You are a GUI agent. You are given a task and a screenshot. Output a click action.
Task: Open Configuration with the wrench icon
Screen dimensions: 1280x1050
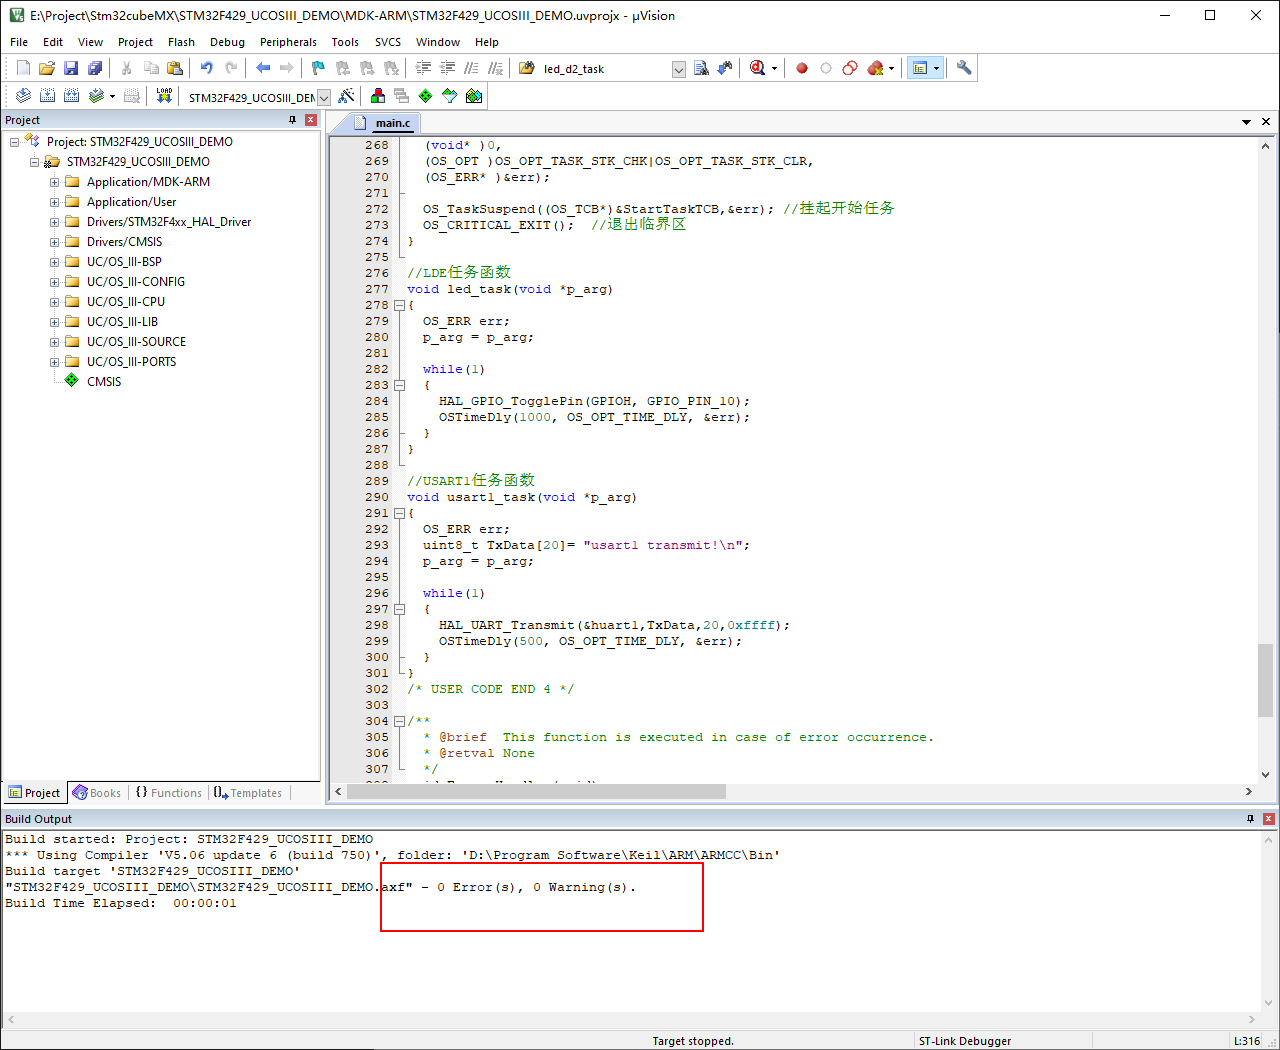tap(964, 68)
